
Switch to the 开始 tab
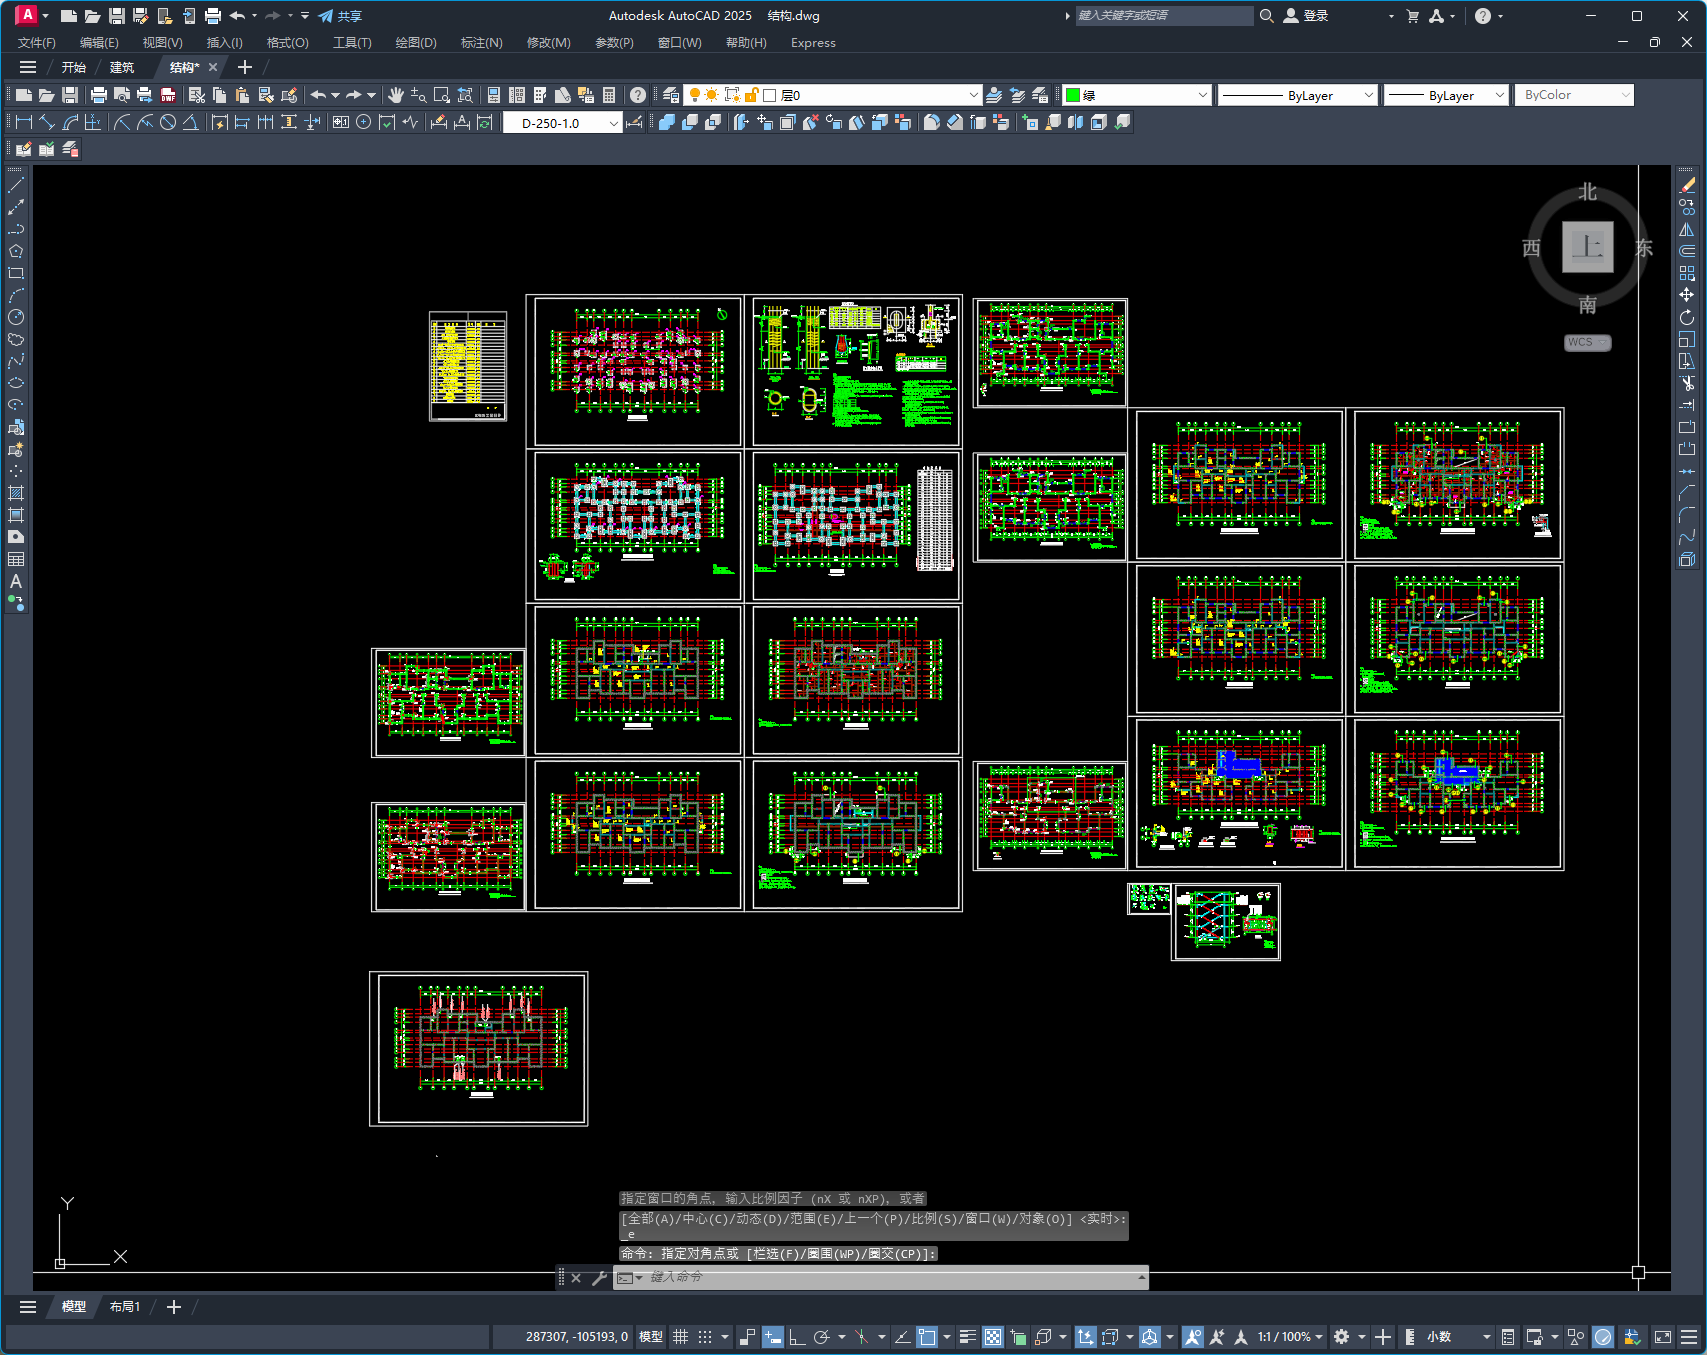74,67
